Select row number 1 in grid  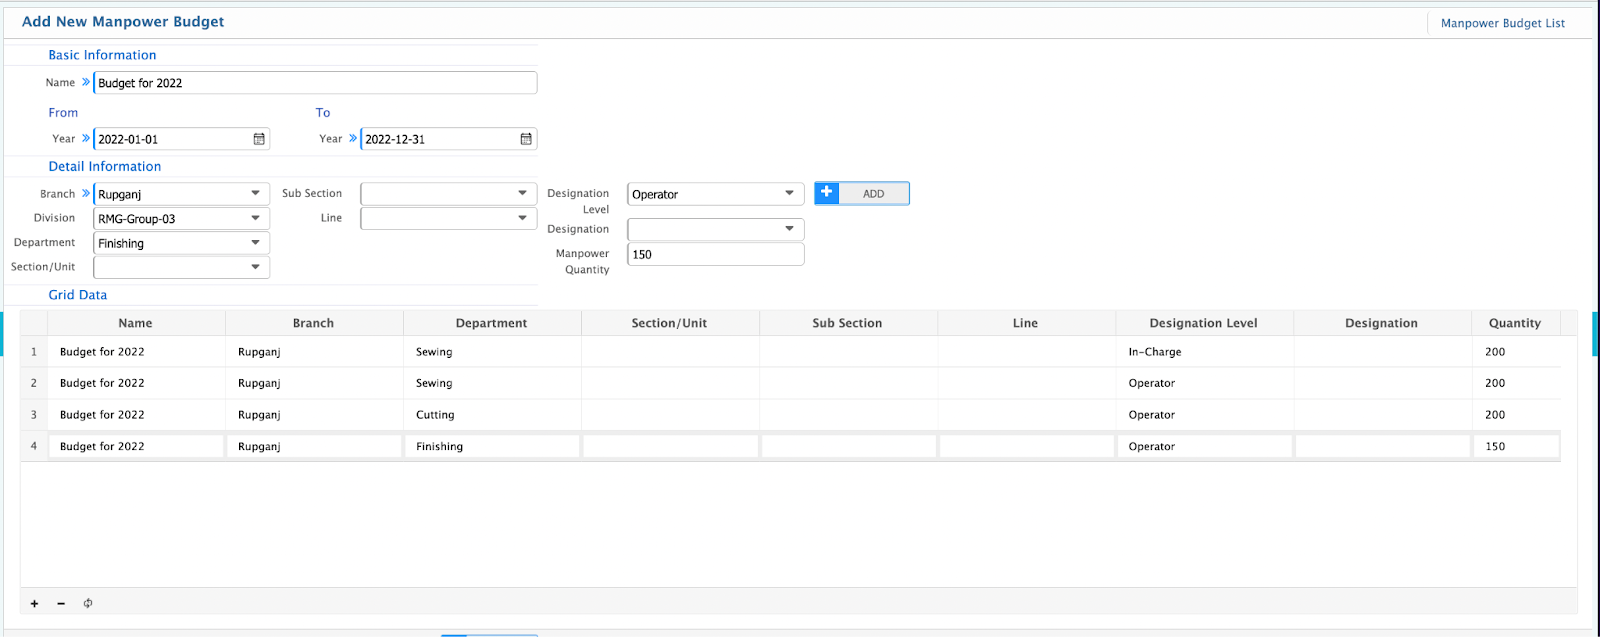tap(34, 352)
